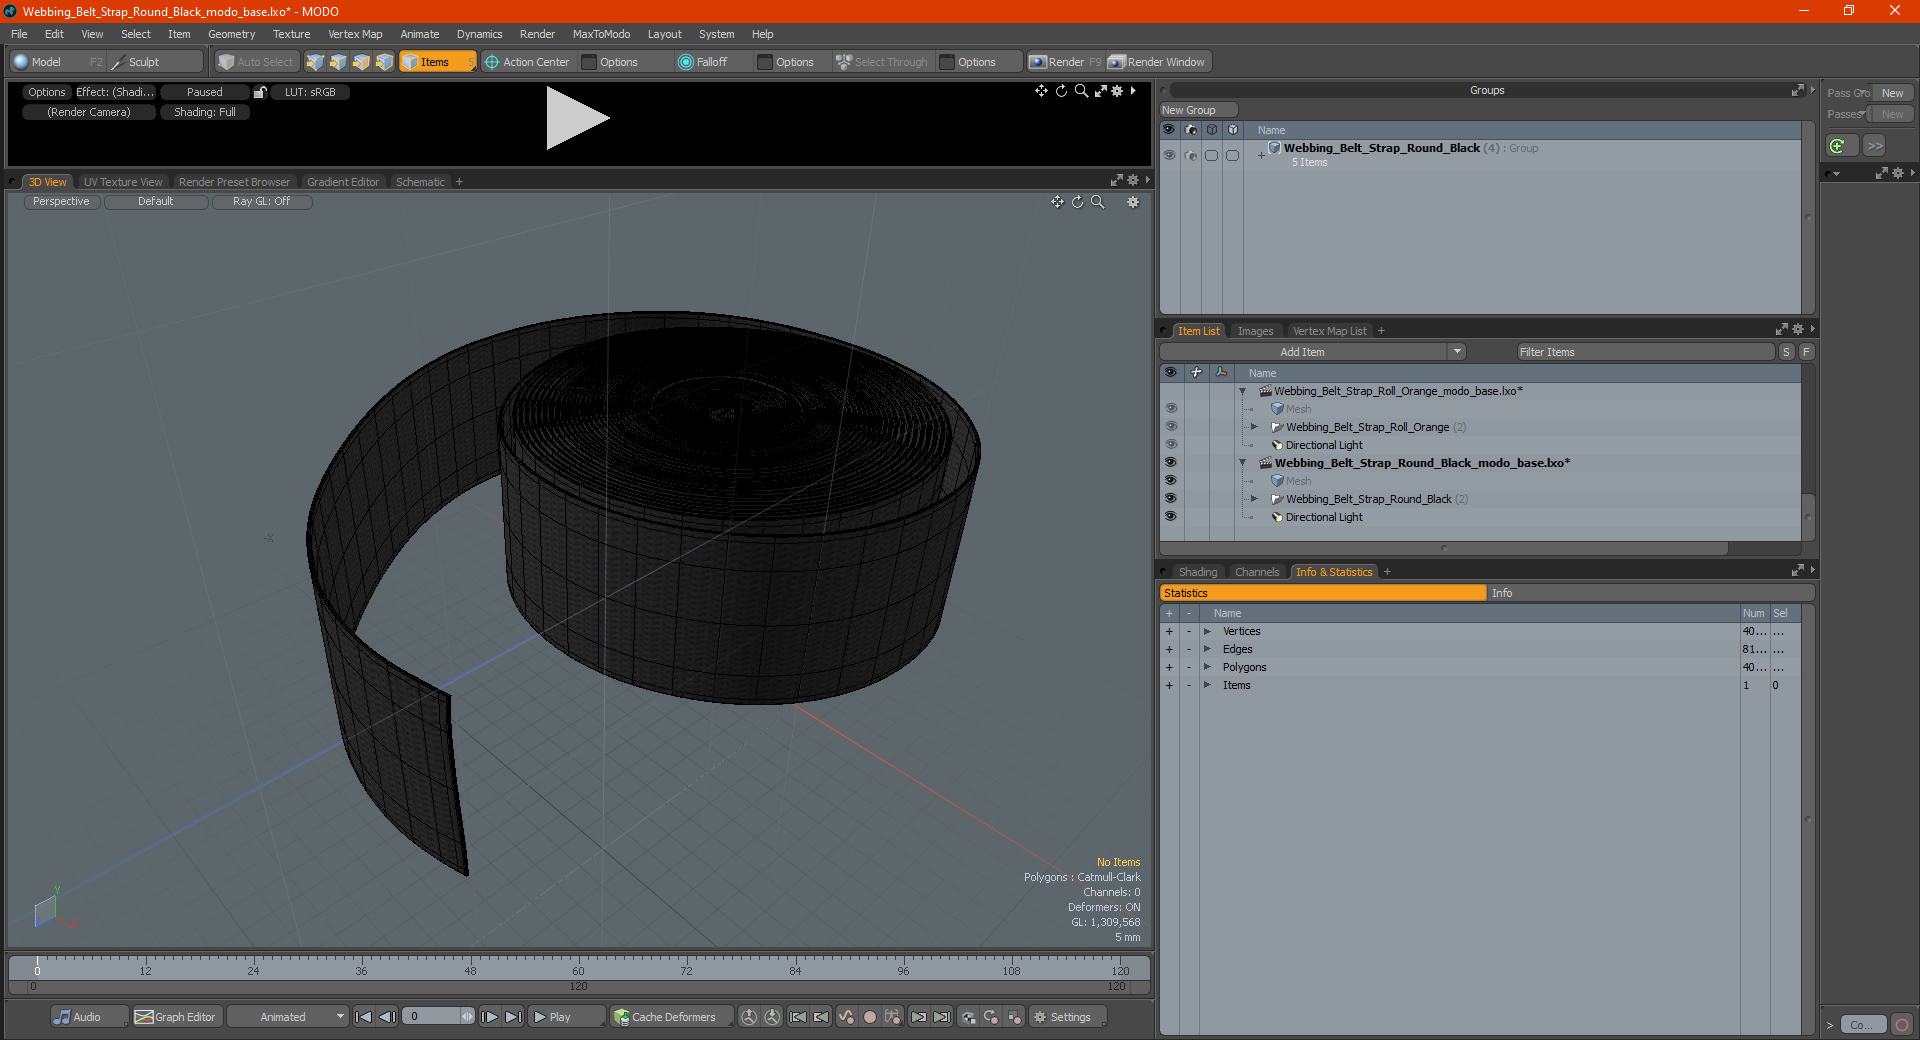Click Render F9 button

(1065, 62)
